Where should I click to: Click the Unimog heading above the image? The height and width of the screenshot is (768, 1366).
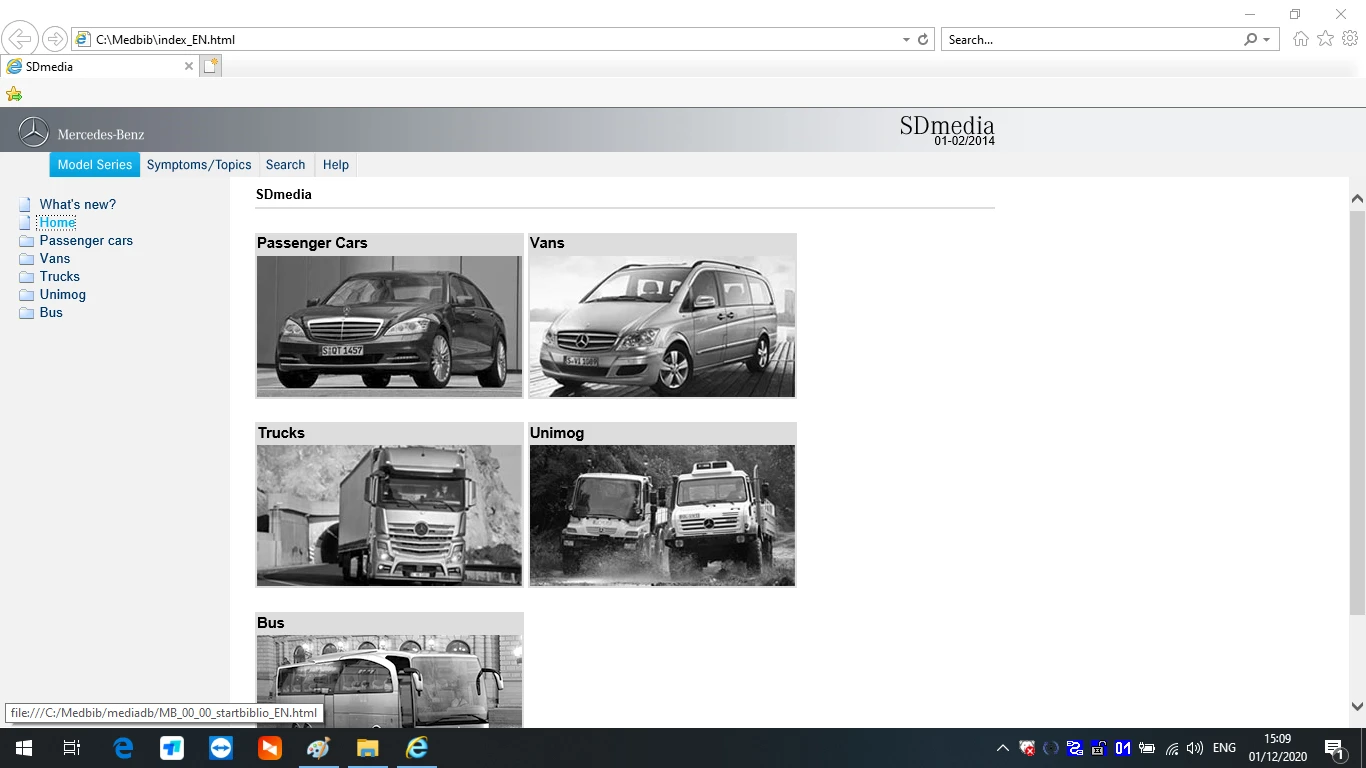pos(557,433)
